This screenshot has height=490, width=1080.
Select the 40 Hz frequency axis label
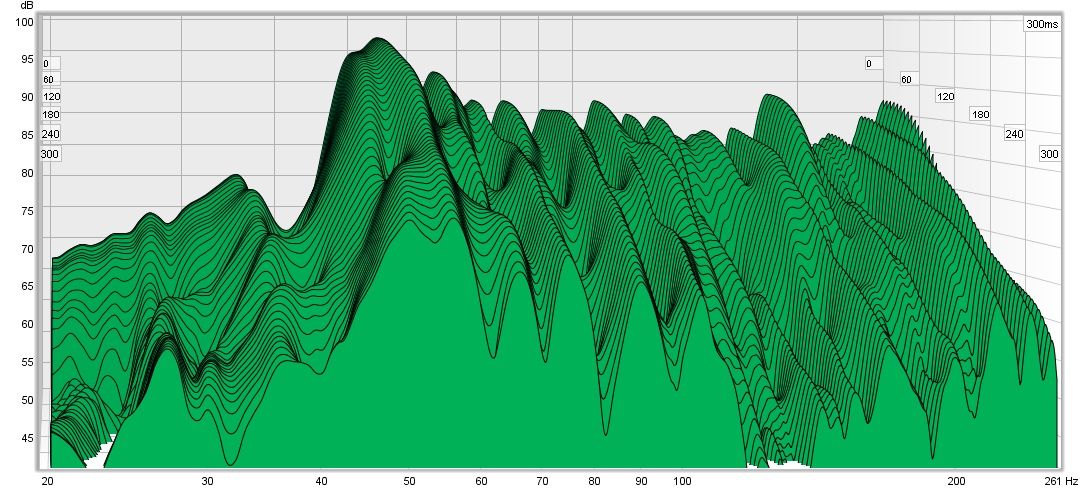(320, 481)
